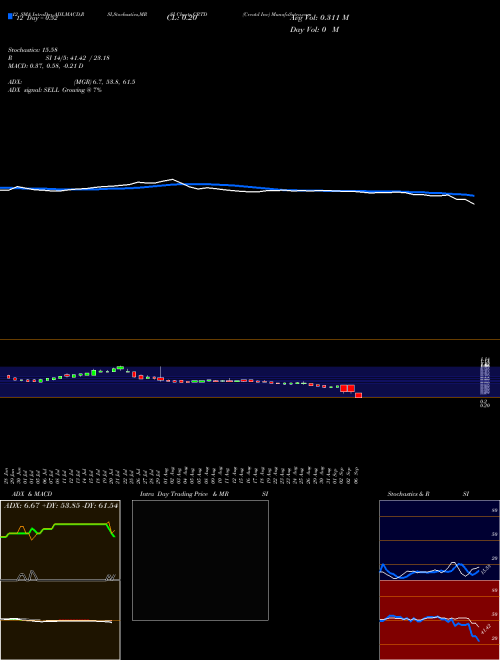This screenshot has width=500, height=660.
Task: Click the last red candlestick dated 06 Sep
Action: click(358, 395)
